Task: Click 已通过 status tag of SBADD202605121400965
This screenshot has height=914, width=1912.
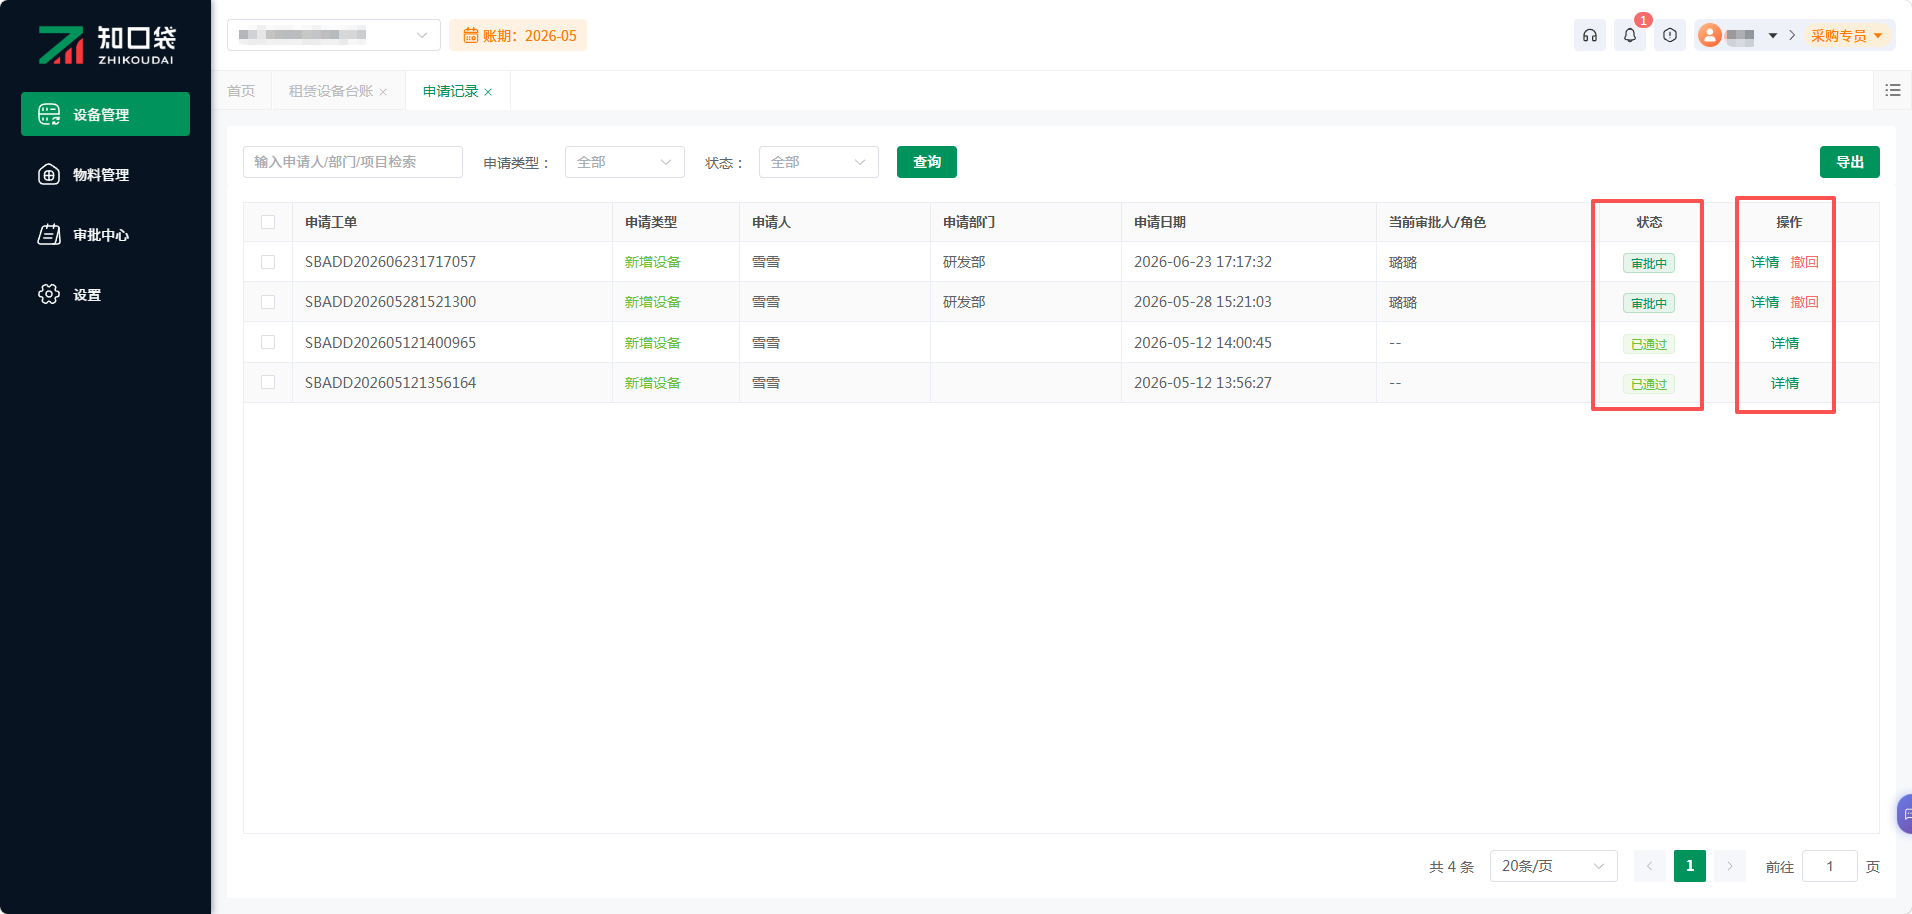Action: (x=1649, y=344)
